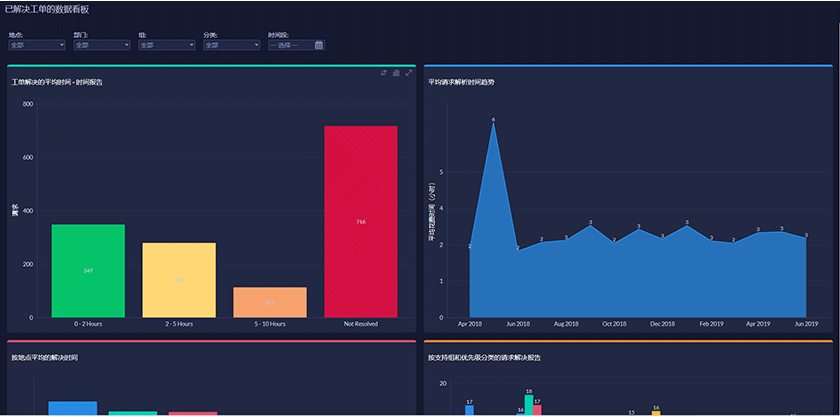Click the green 0 - 2 Hours bar
The width and height of the screenshot is (840, 417).
(88, 271)
